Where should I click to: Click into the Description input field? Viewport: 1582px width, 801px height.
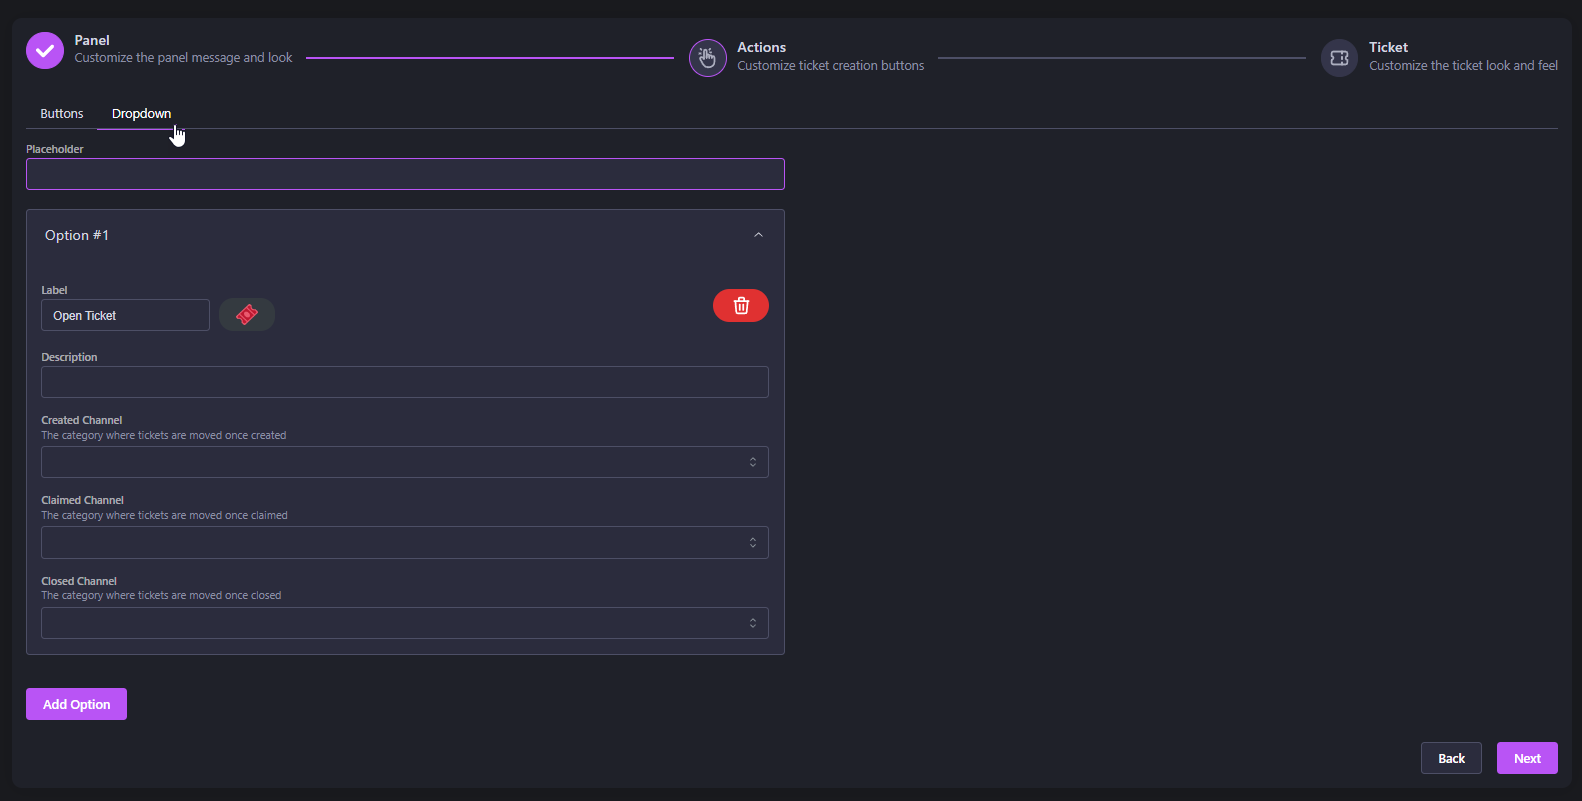(x=404, y=382)
